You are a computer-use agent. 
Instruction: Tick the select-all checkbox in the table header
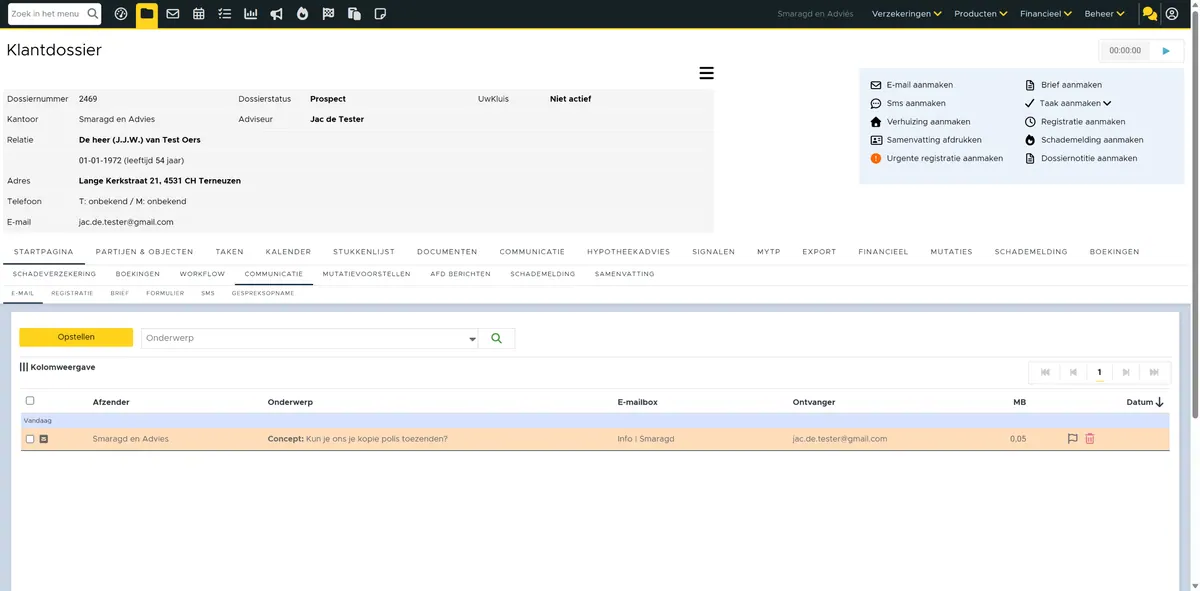click(30, 401)
